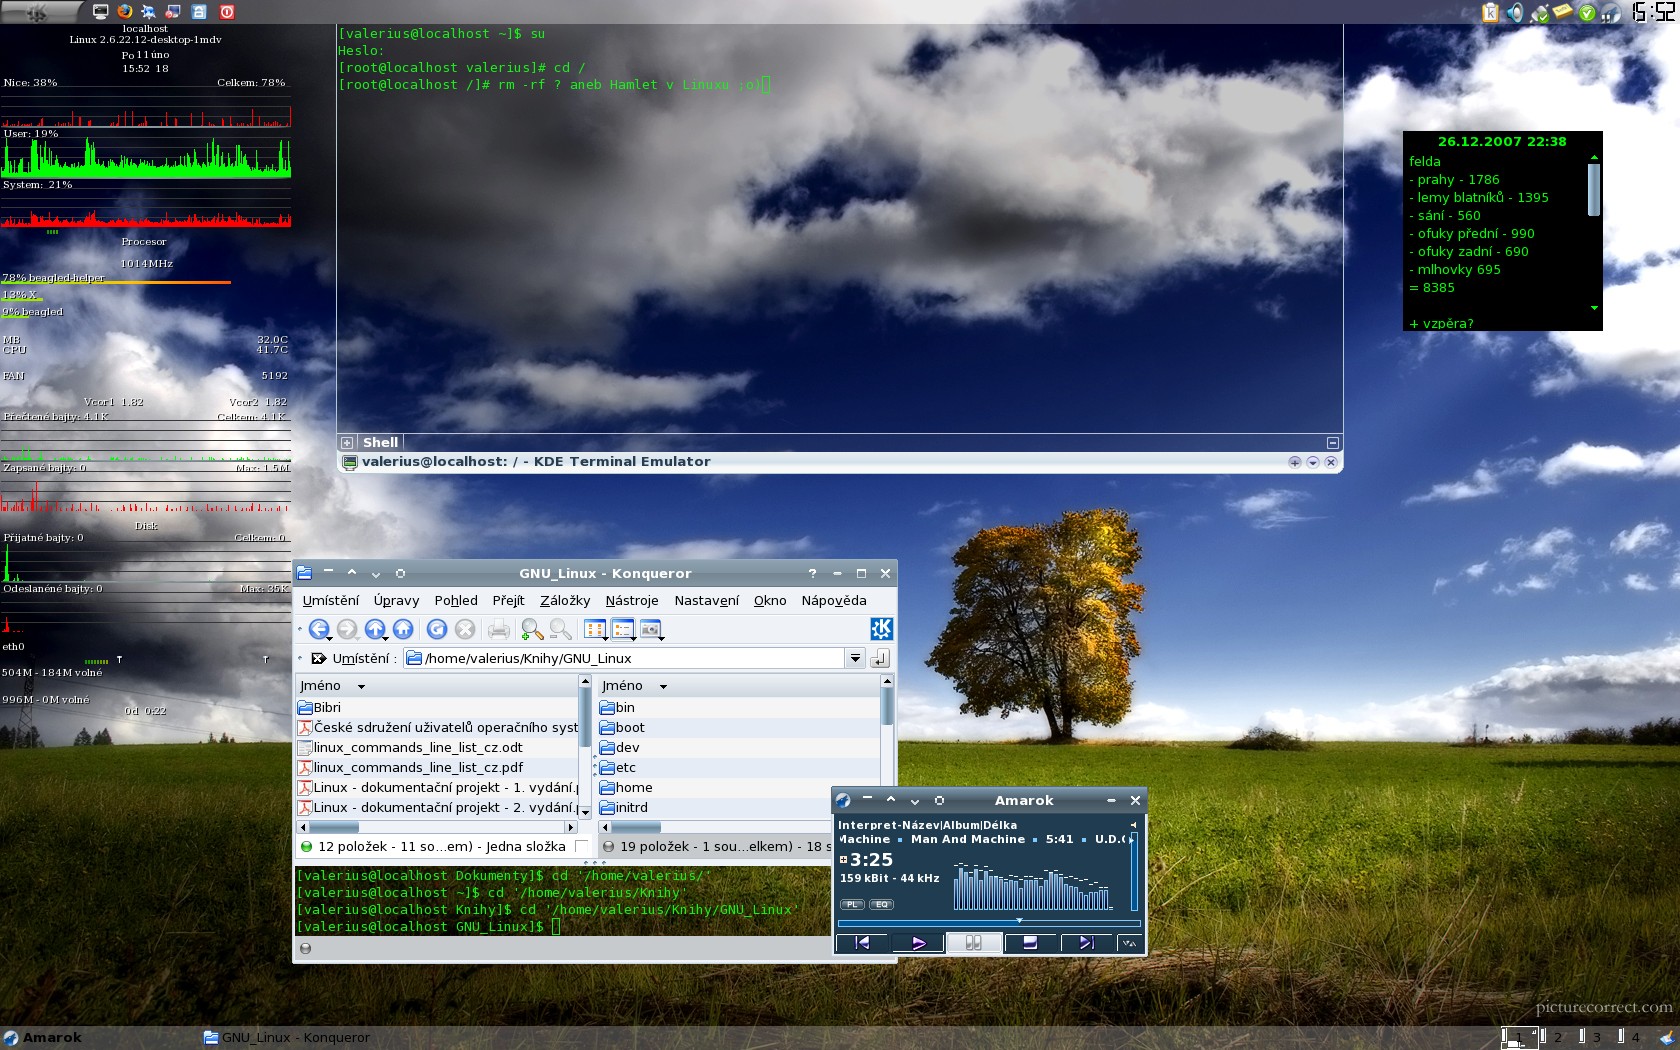Launch Firefox from the top panel
Screen dimensions: 1680x1050
coord(125,11)
